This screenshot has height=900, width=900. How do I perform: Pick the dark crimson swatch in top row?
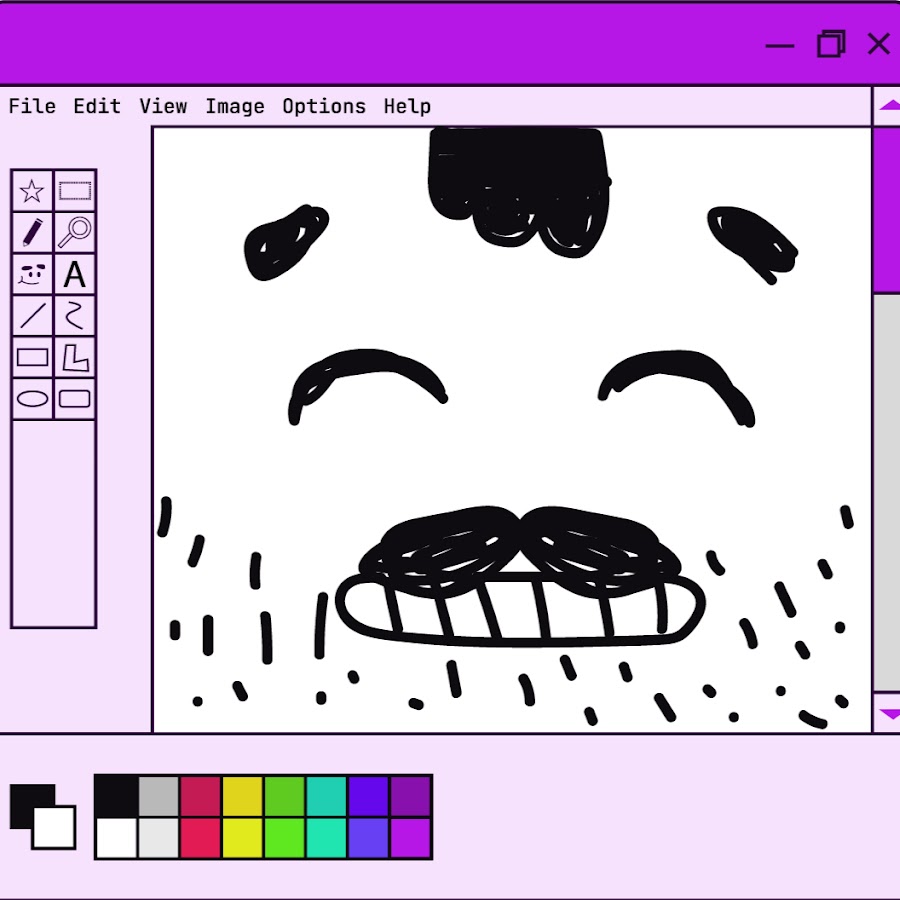tap(200, 796)
